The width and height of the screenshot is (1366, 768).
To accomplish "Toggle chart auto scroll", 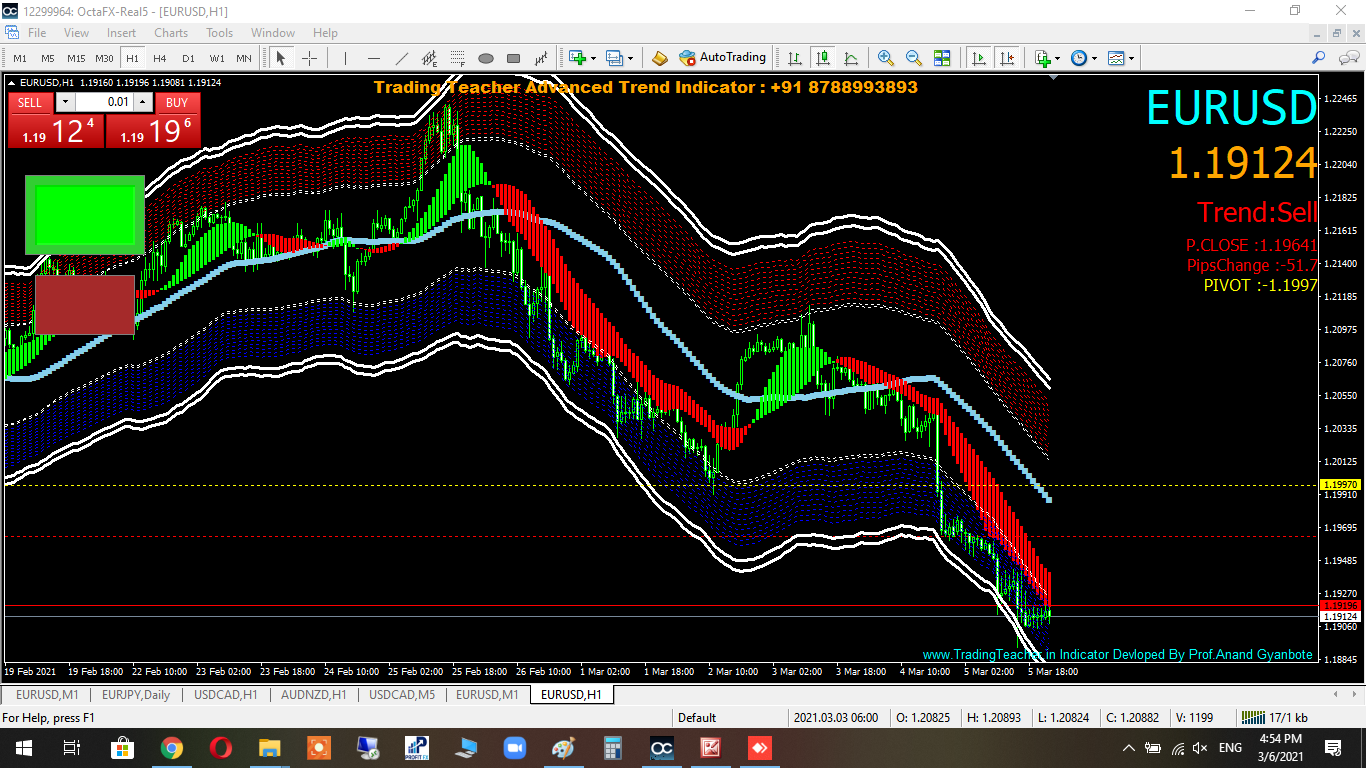I will (x=978, y=58).
